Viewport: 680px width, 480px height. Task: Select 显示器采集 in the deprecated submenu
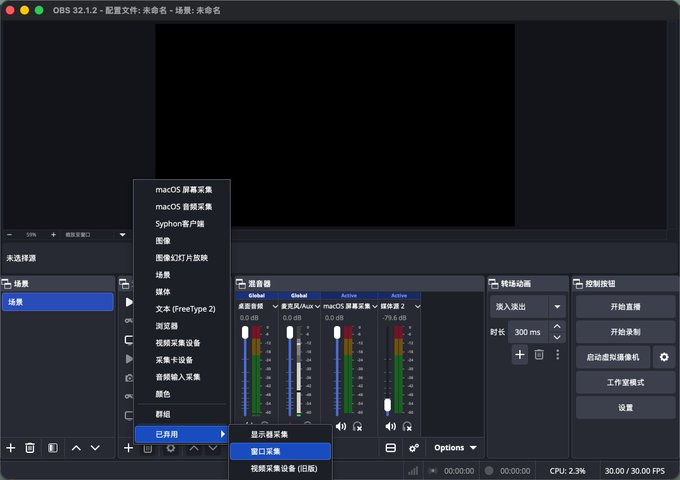(x=281, y=434)
